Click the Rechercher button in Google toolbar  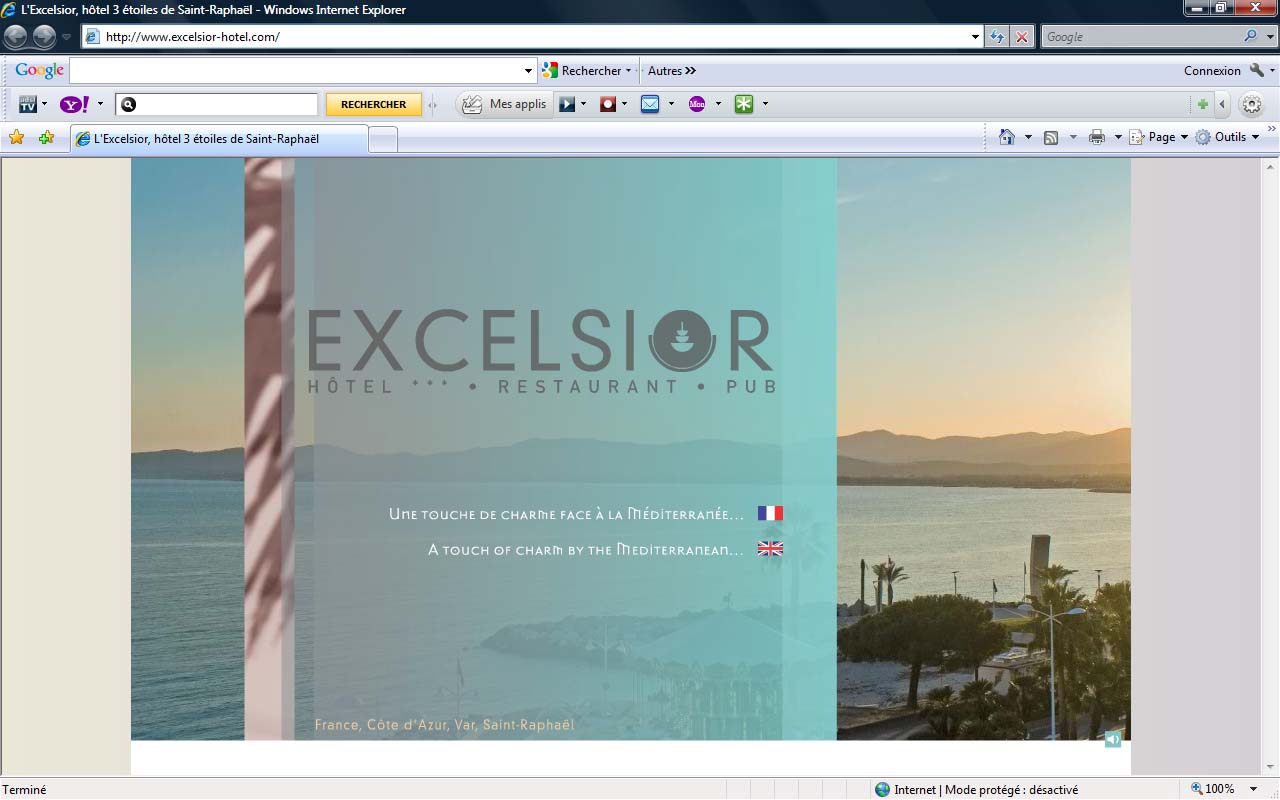586,71
